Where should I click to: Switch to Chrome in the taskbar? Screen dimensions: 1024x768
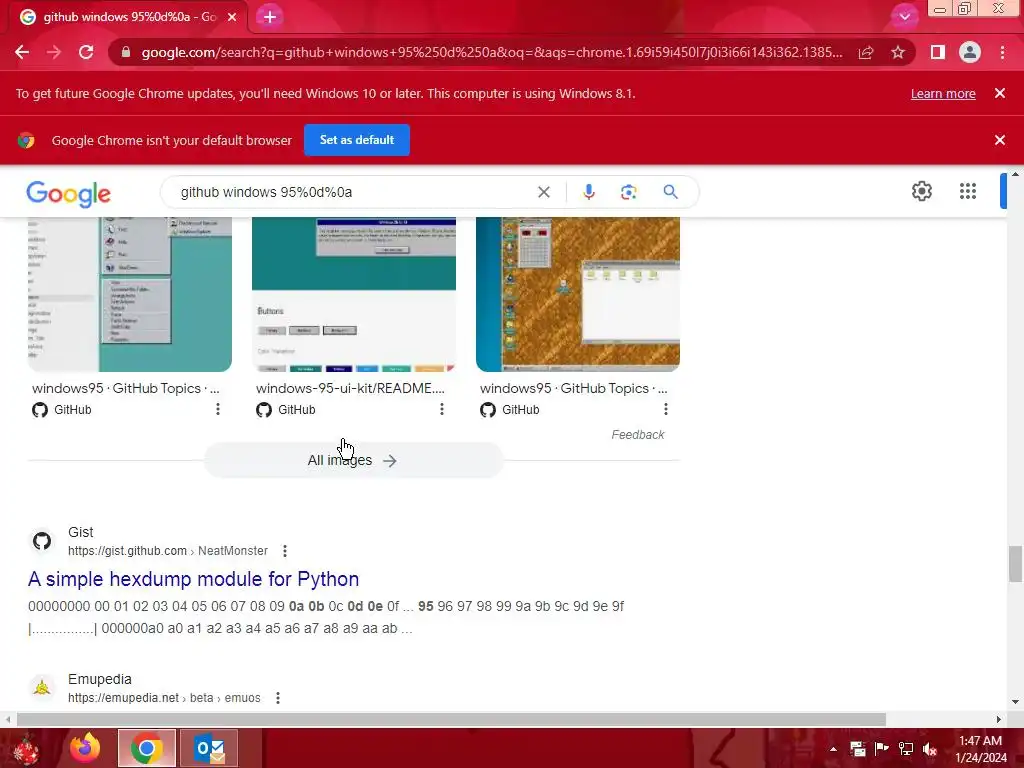(x=147, y=748)
